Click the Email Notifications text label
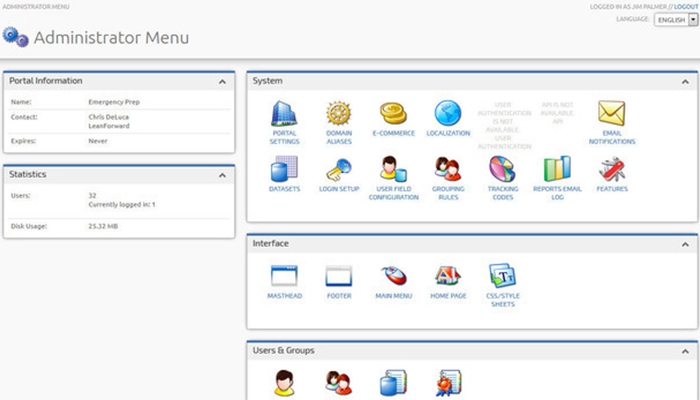The width and height of the screenshot is (700, 400). click(x=612, y=137)
